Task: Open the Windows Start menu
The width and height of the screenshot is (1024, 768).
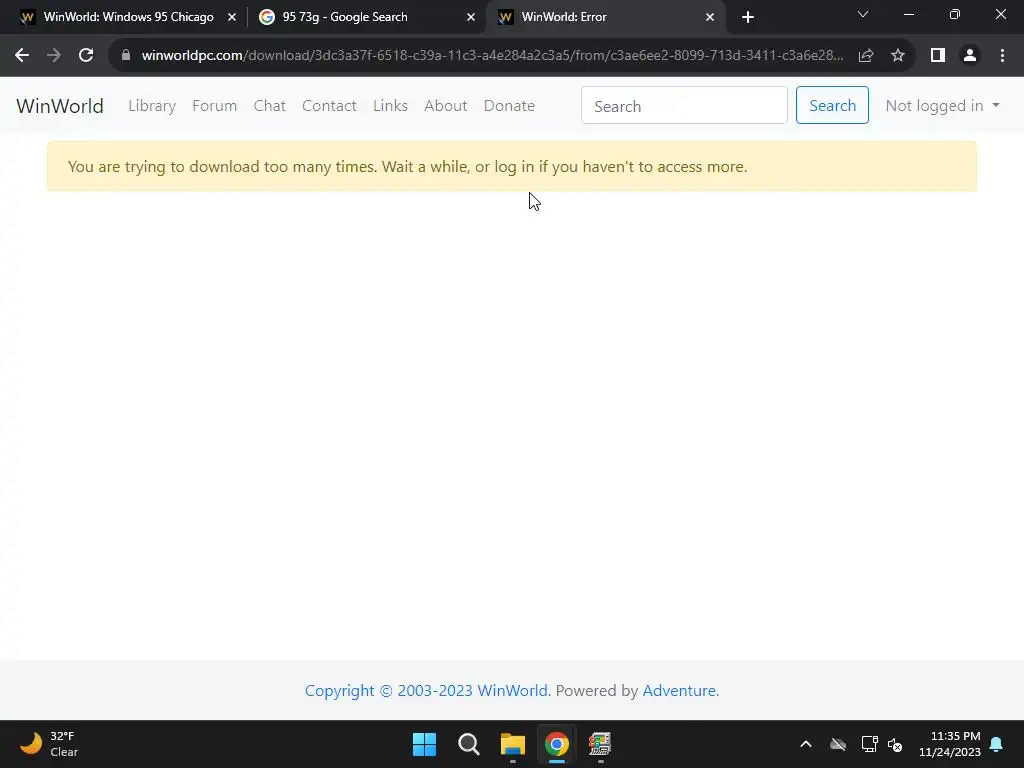Action: (x=424, y=744)
